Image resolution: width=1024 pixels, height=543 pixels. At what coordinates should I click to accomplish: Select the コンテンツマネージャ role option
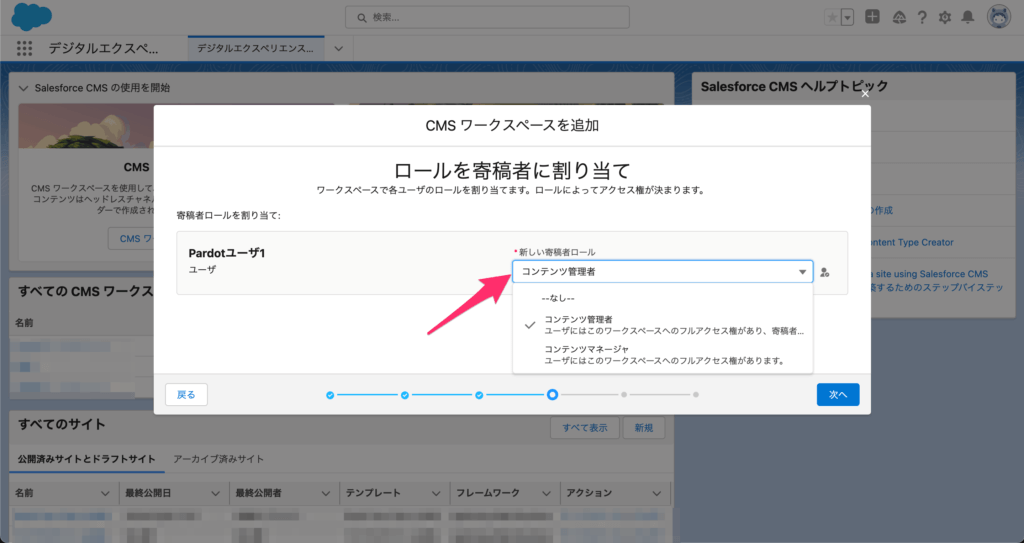click(662, 355)
